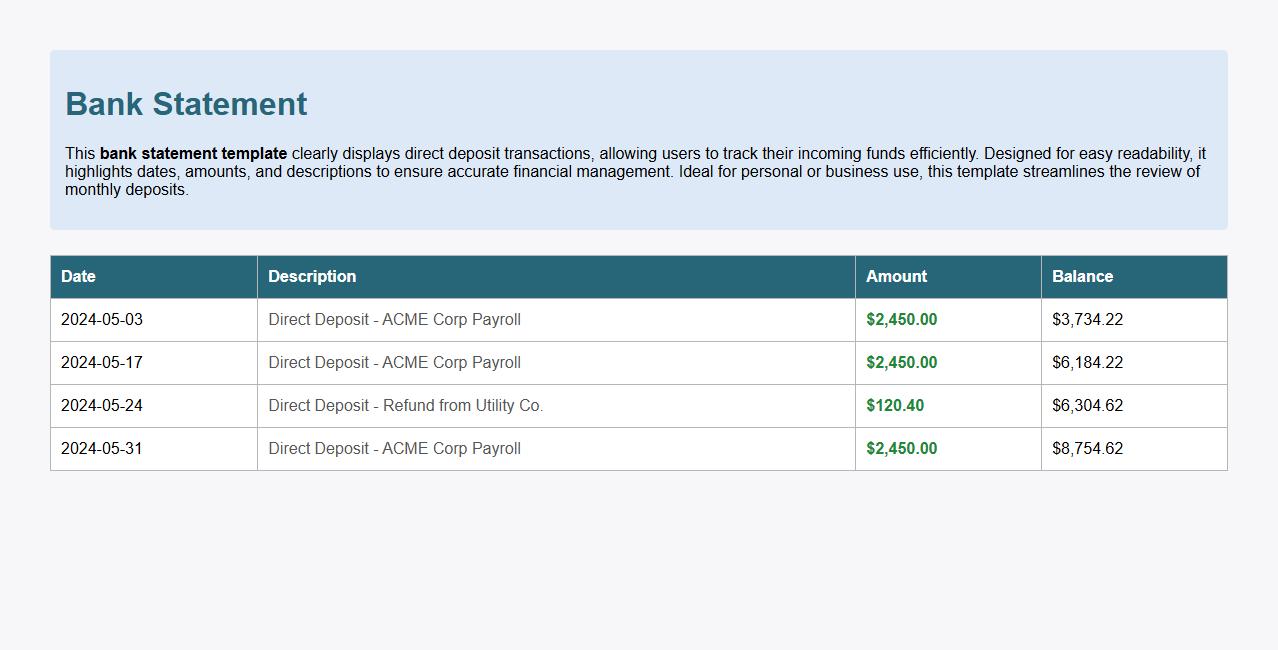Click the date 2024-05-17 cell
Screen dimensions: 1278x650
101,362
